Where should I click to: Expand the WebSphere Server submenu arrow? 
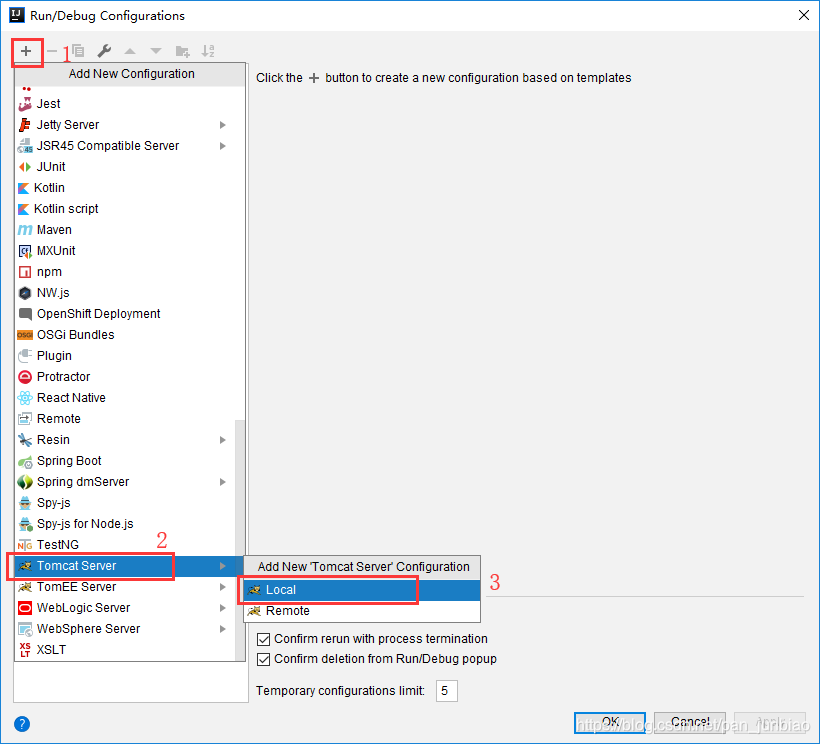[223, 629]
